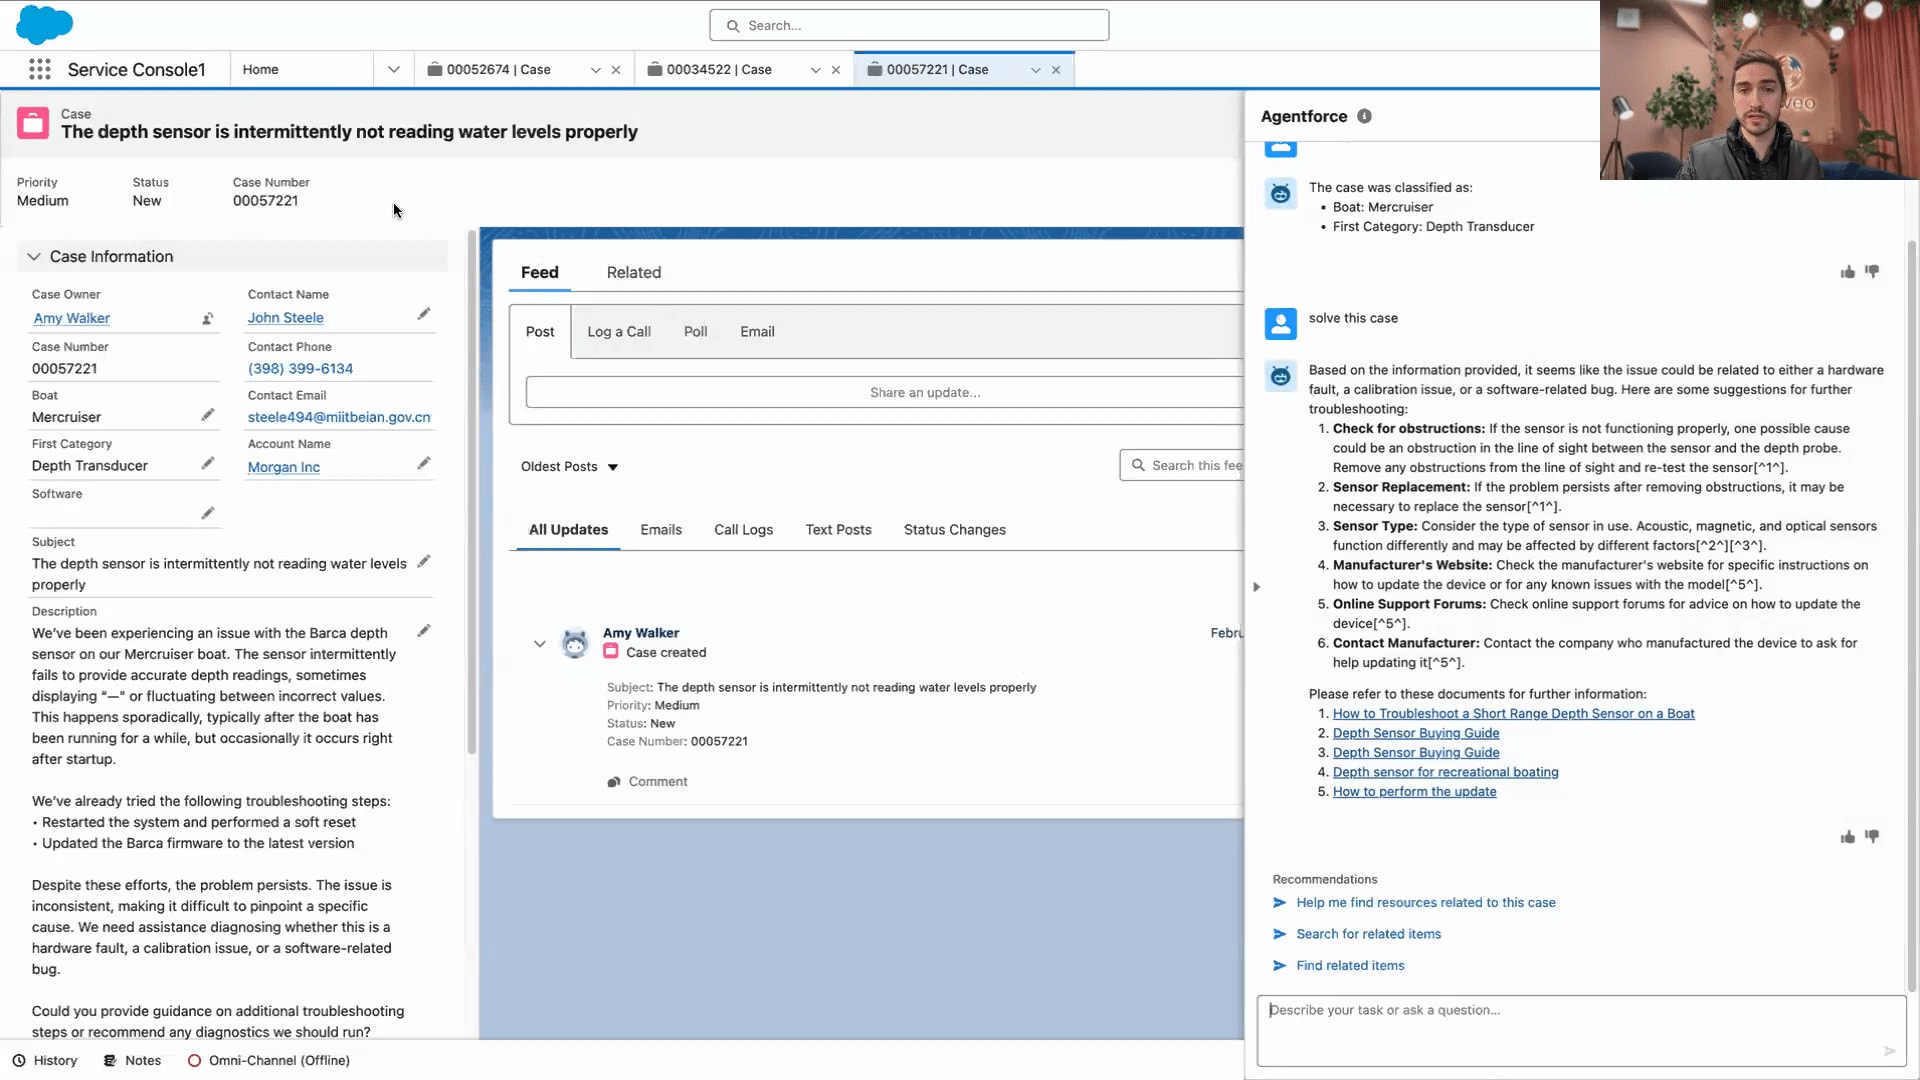Click the Comment icon on feed post

[614, 782]
